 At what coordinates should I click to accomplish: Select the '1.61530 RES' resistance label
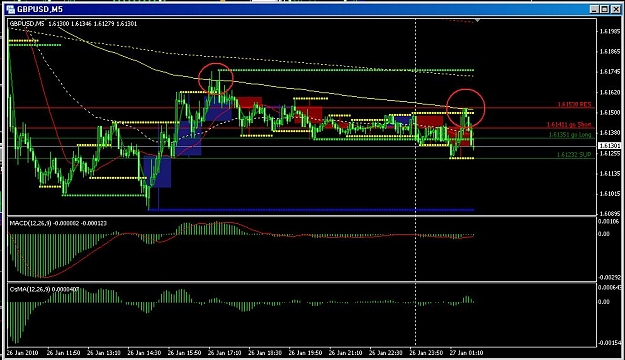click(x=574, y=104)
